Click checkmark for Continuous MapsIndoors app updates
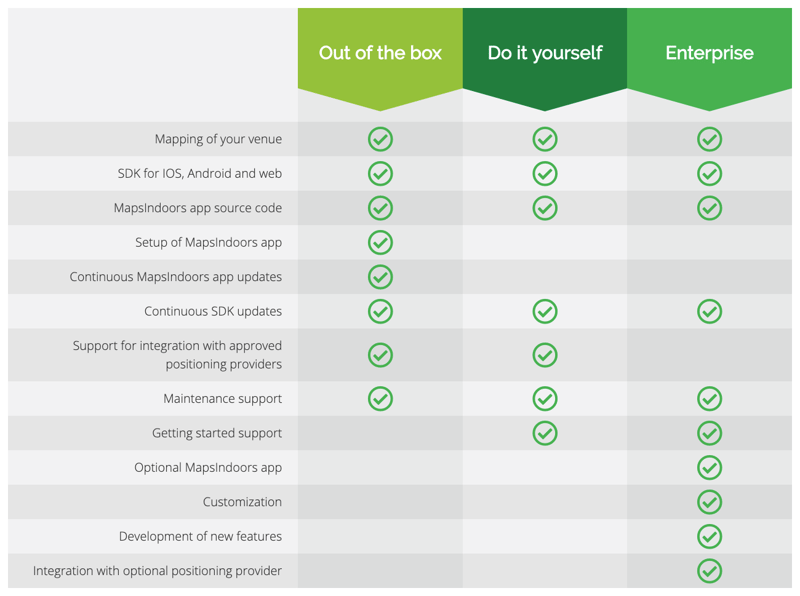Viewport: 800px width, 596px height. [380, 277]
